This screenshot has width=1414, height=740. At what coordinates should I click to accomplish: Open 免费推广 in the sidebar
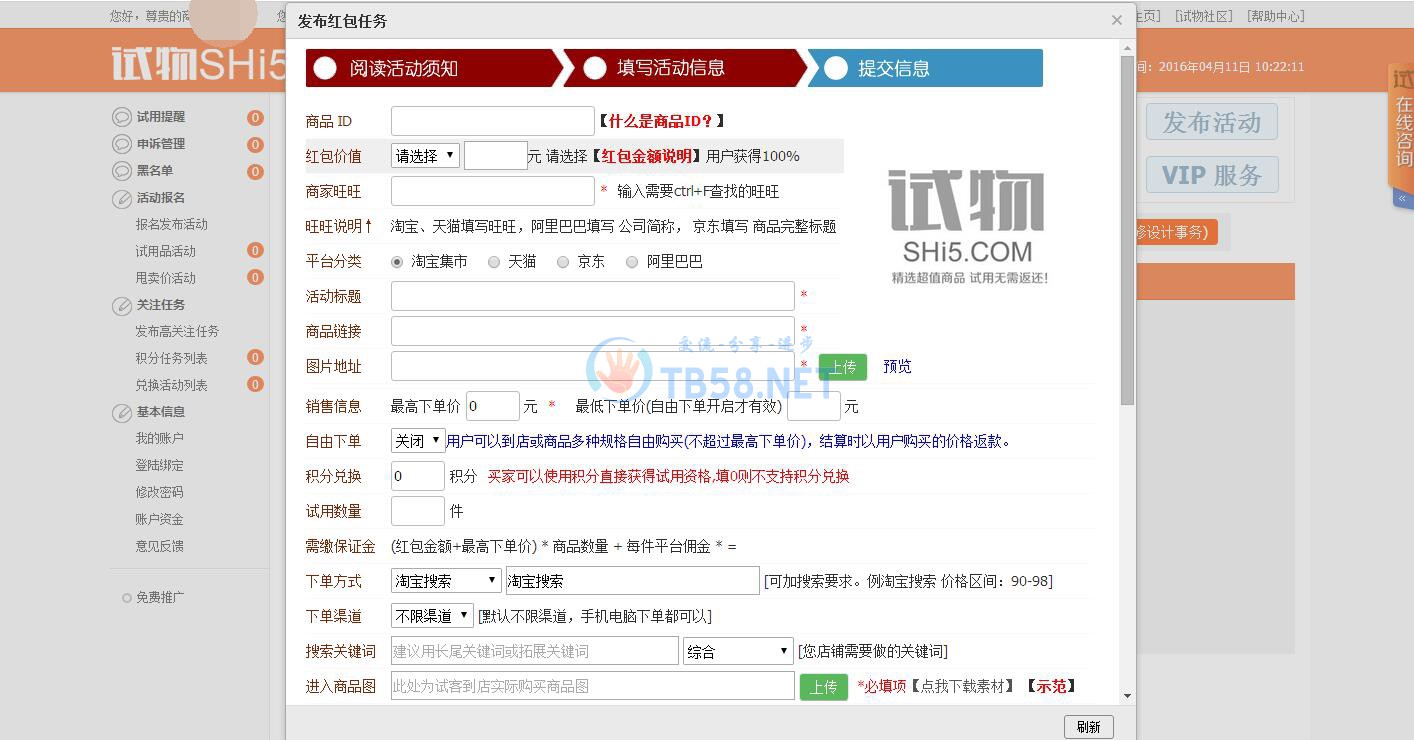160,598
